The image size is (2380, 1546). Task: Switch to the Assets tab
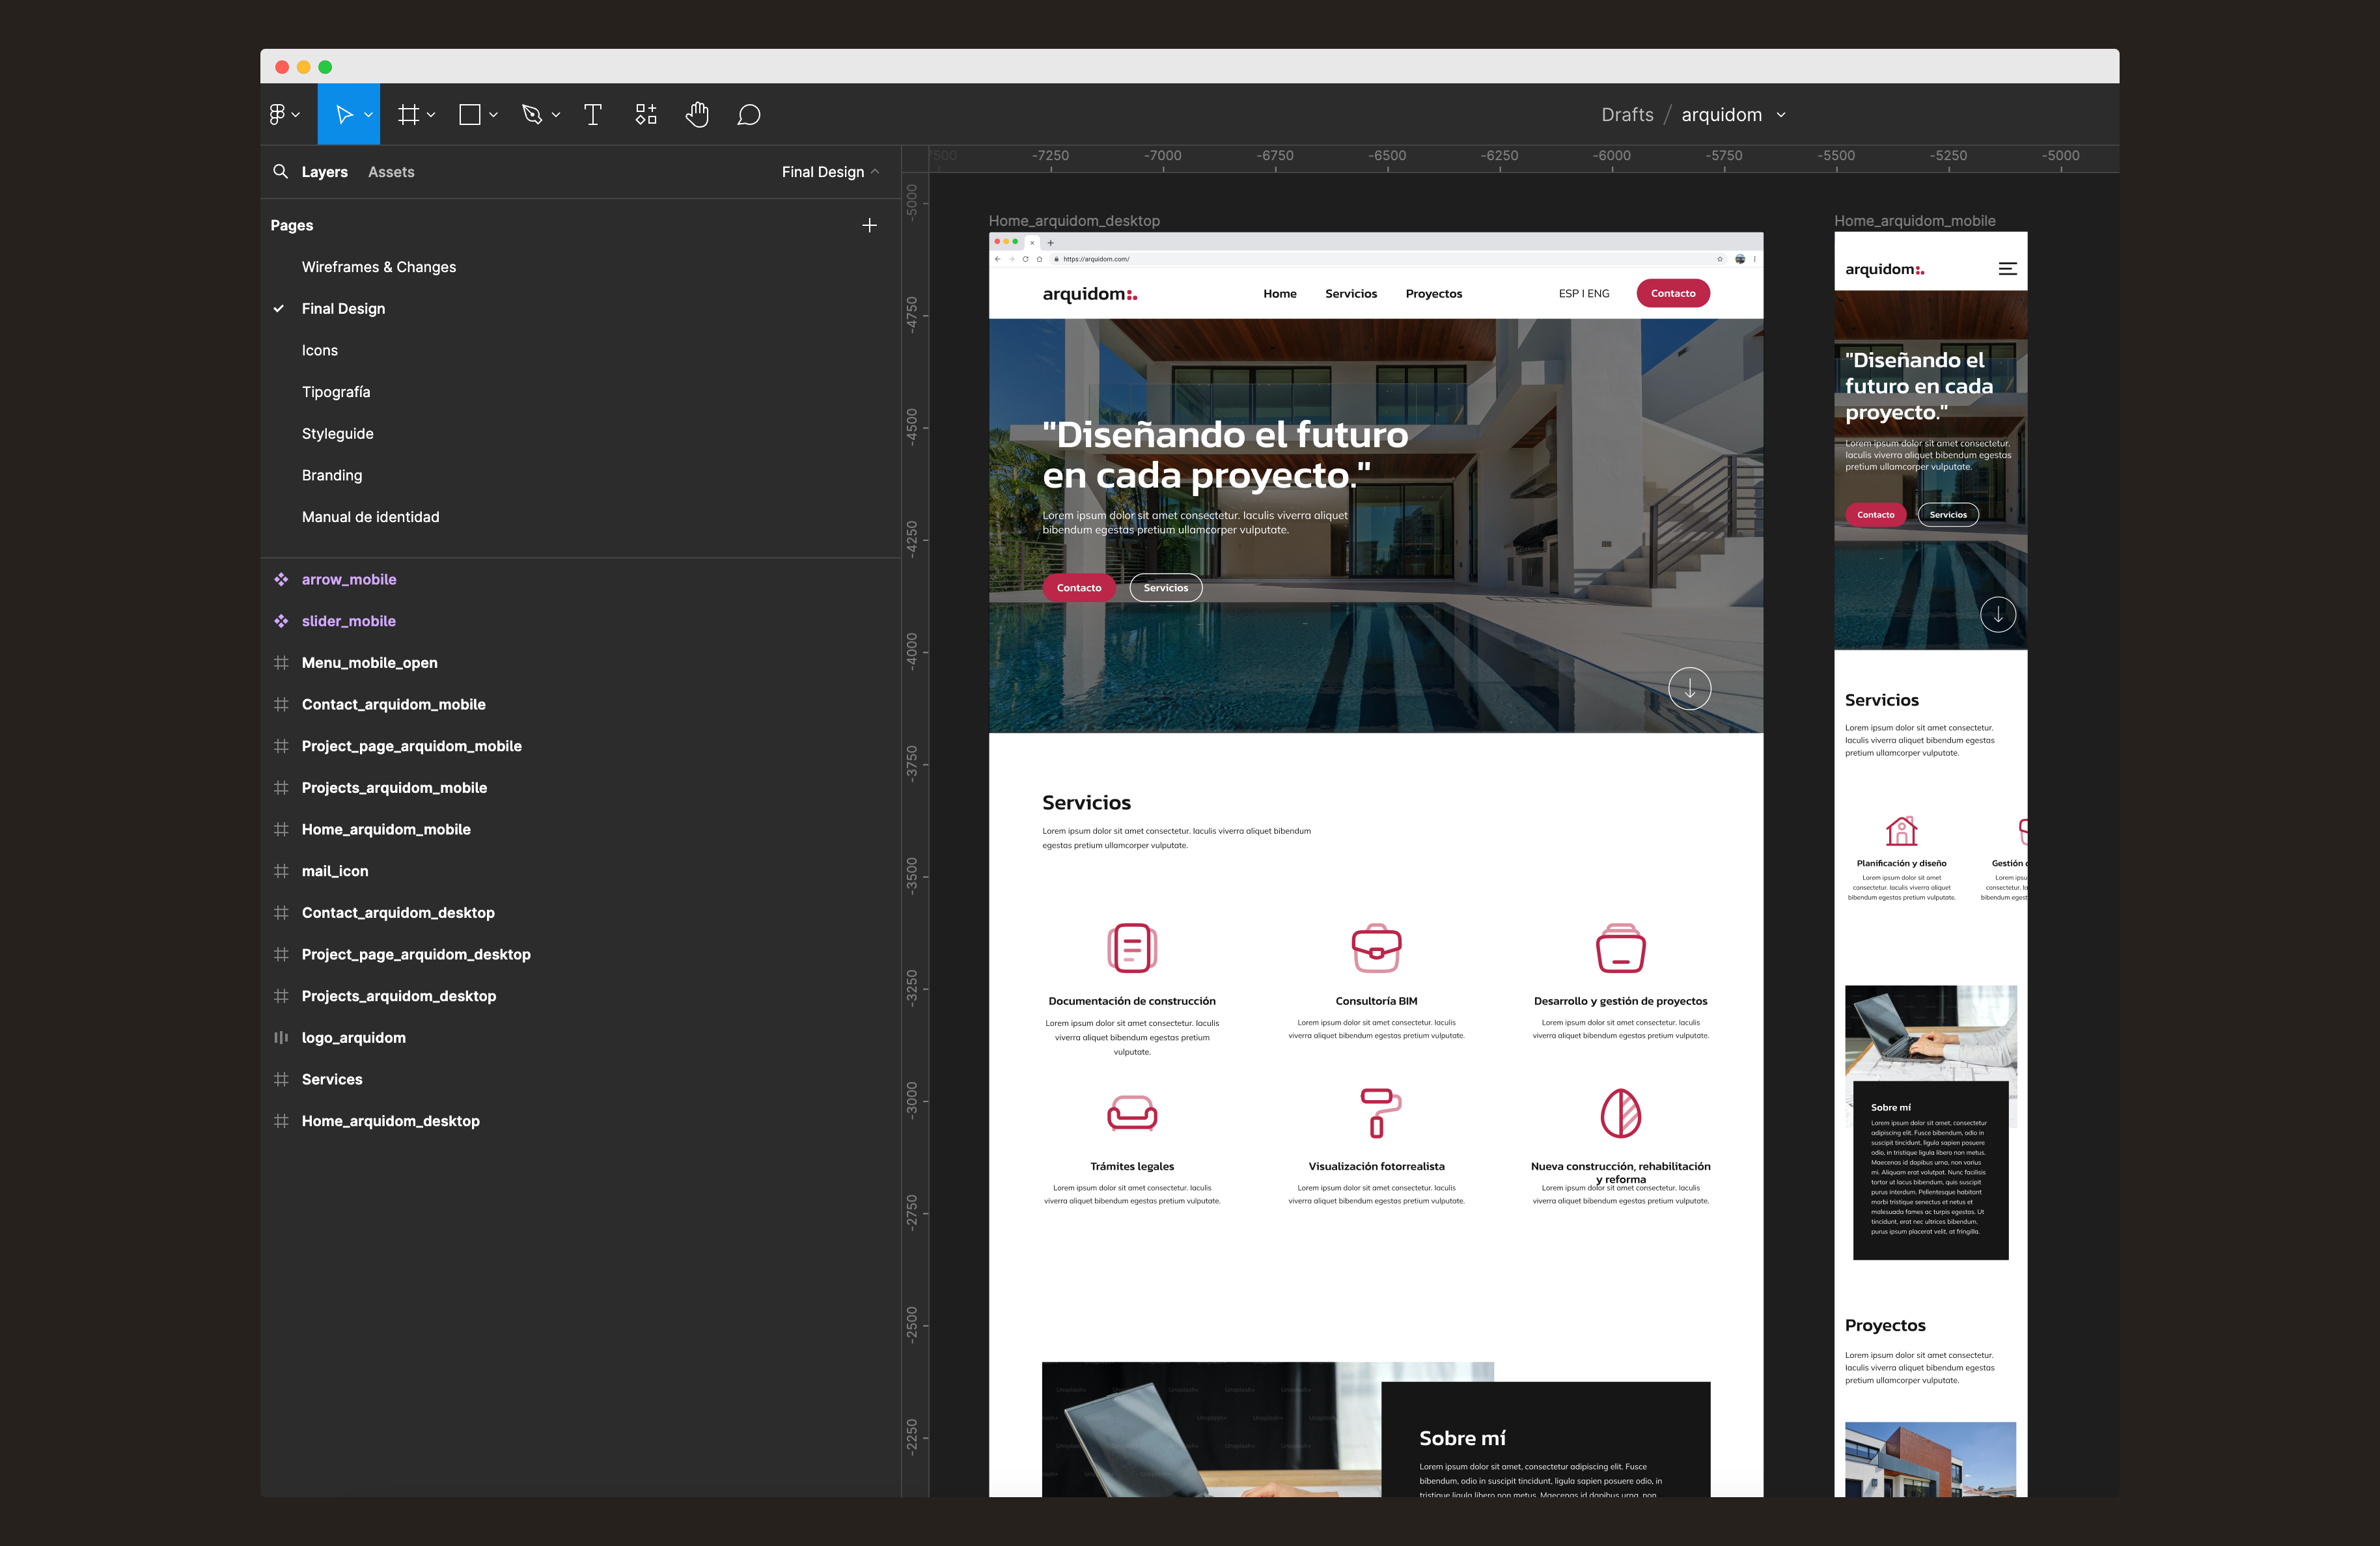[391, 172]
